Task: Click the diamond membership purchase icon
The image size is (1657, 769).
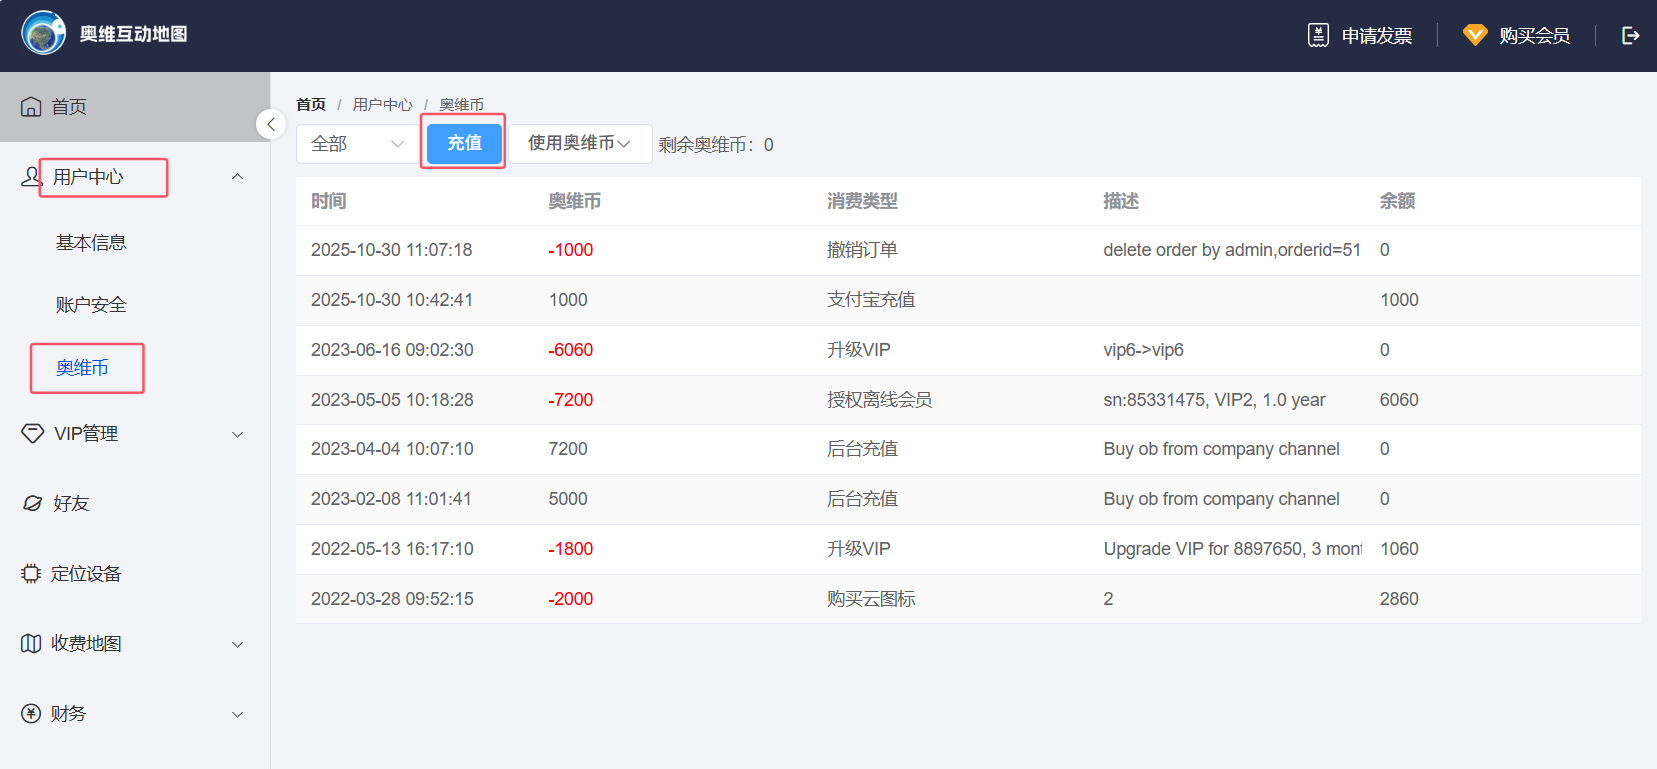Action: click(1475, 36)
